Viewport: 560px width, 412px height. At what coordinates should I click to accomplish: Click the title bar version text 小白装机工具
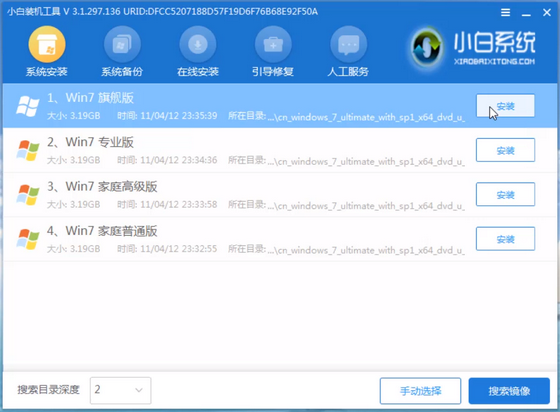[x=34, y=12]
